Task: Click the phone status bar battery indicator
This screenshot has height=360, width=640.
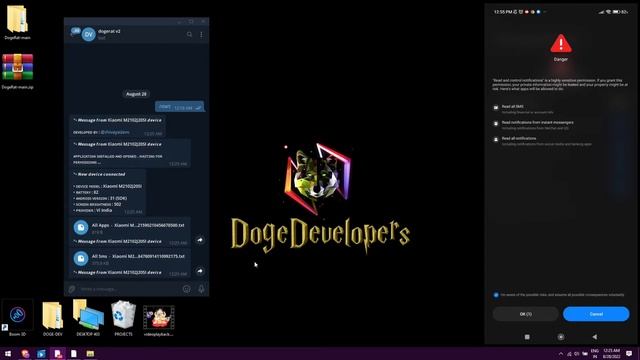Action: (620, 12)
